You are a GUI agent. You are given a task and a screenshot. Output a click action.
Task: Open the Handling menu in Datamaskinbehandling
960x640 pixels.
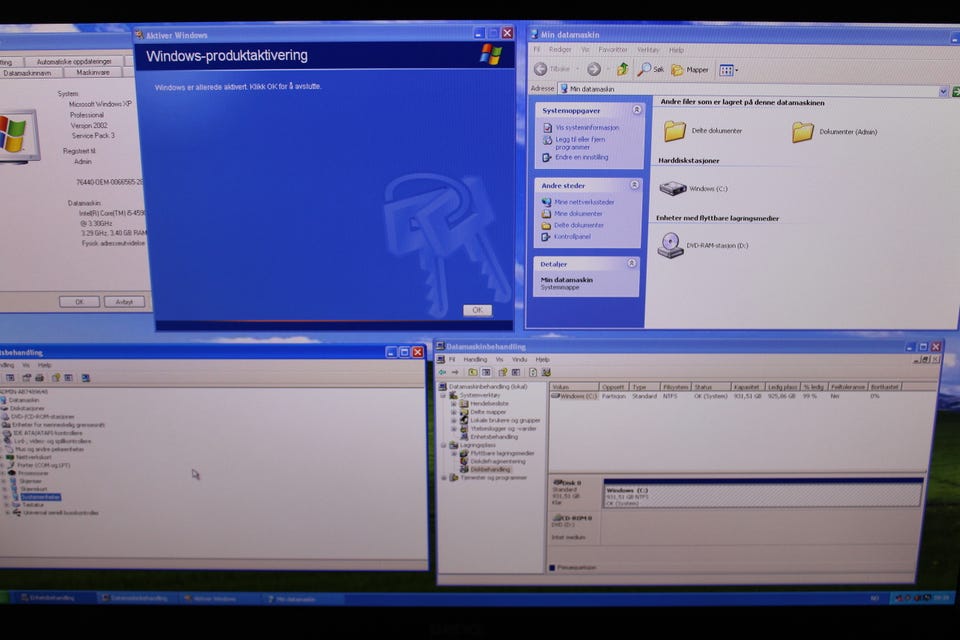[x=475, y=360]
